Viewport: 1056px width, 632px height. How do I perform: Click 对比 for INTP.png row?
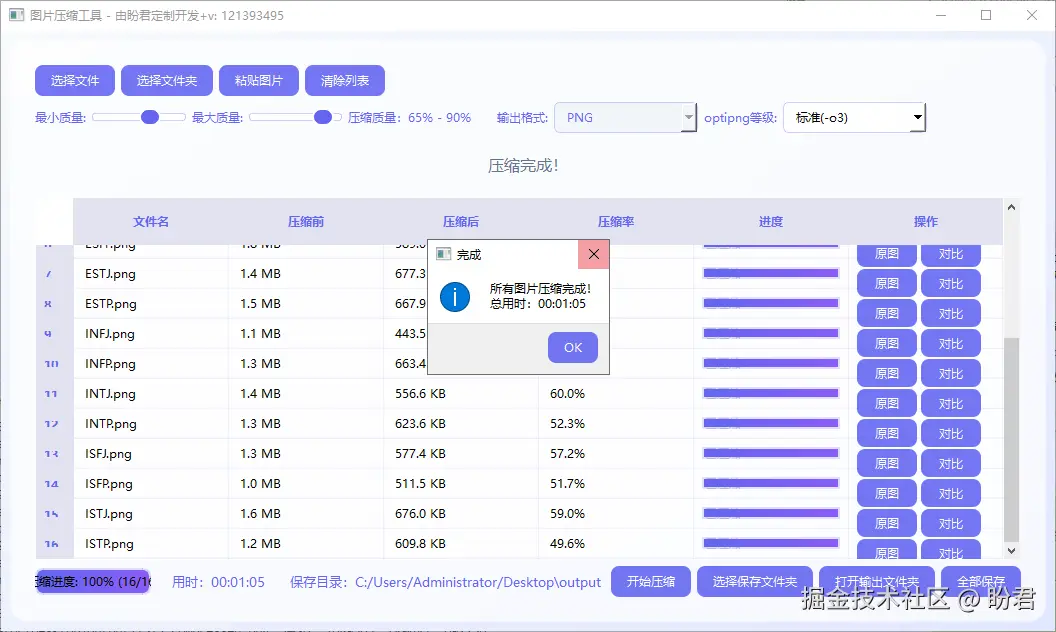click(950, 433)
